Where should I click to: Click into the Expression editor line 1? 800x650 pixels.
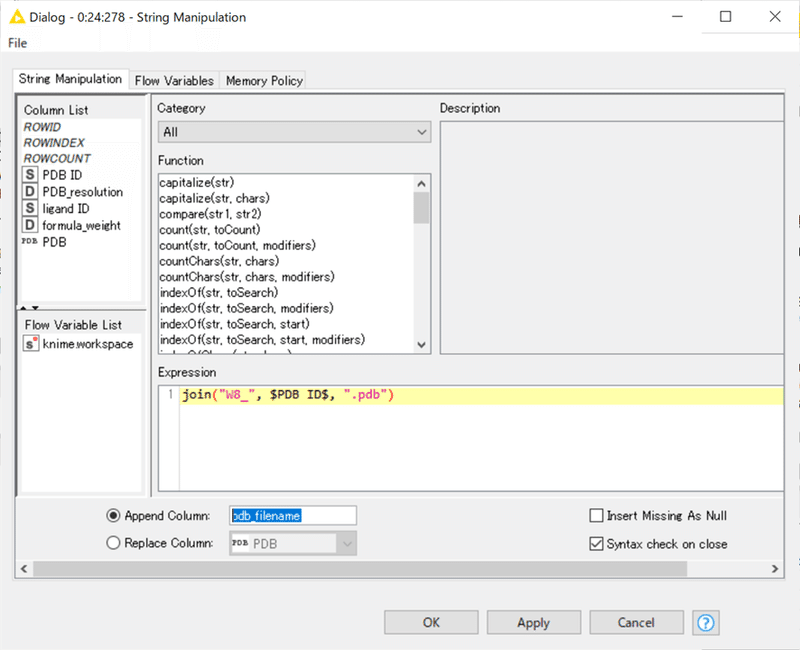click(481, 395)
